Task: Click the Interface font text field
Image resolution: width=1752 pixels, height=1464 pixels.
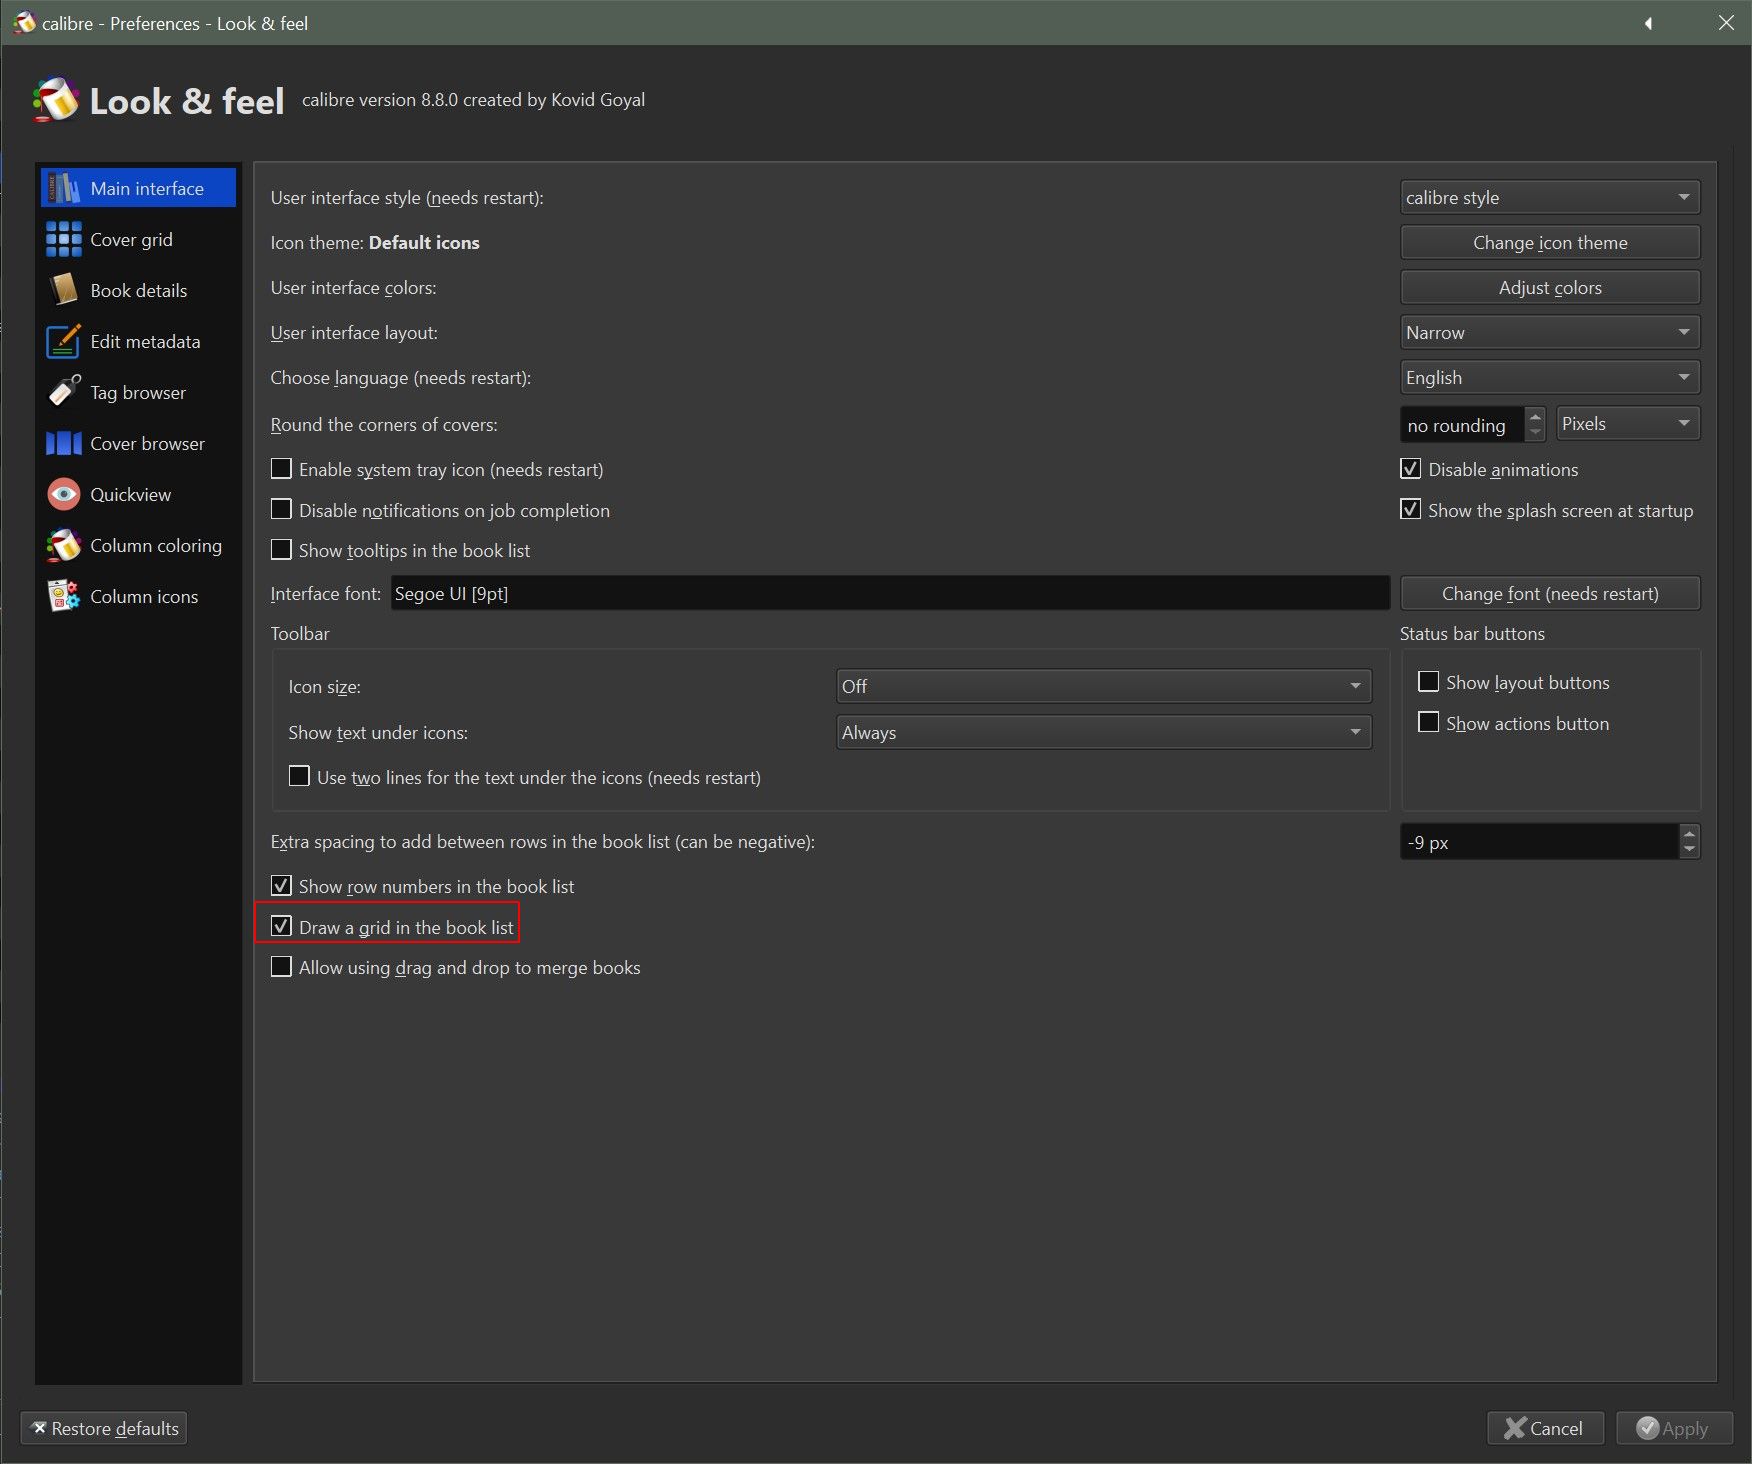Action: click(889, 594)
